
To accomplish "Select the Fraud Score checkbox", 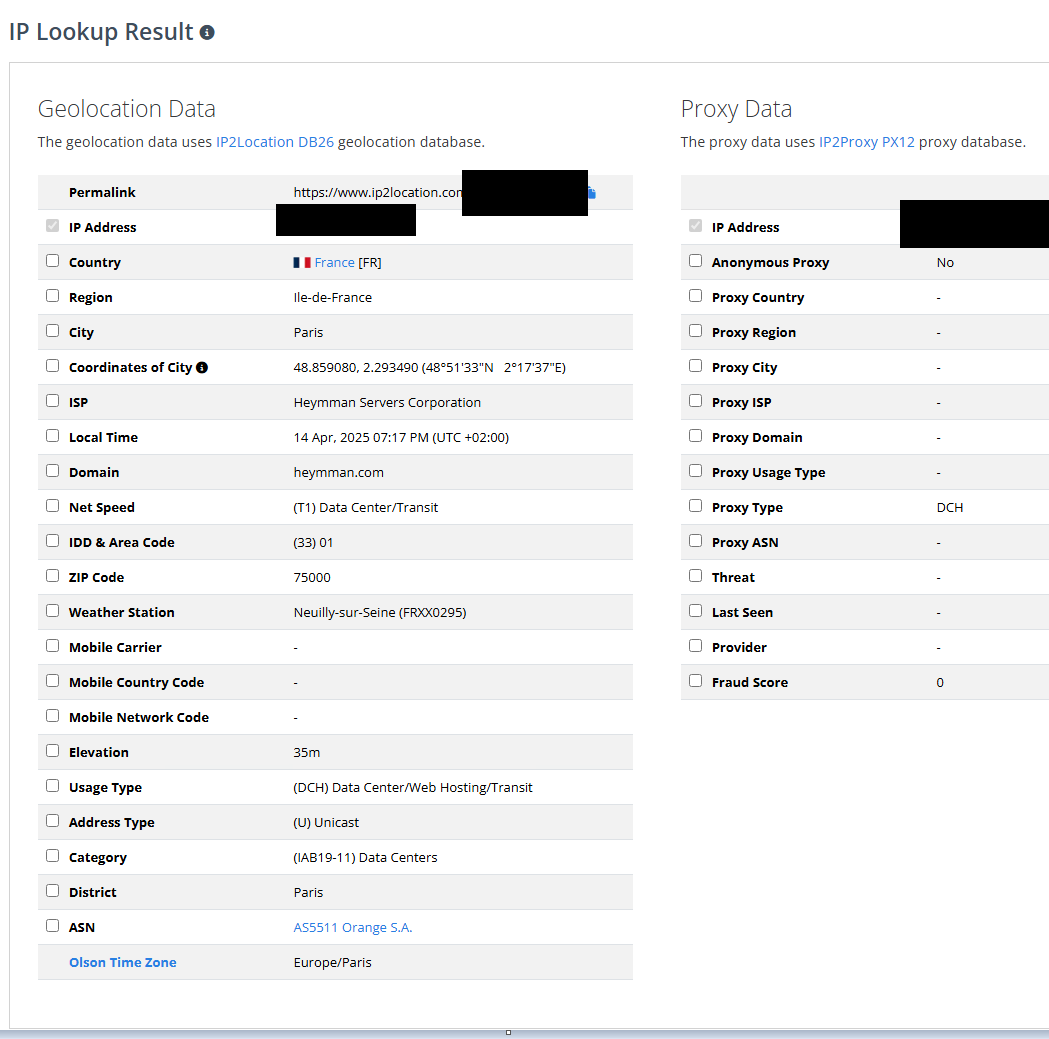I will pos(696,680).
